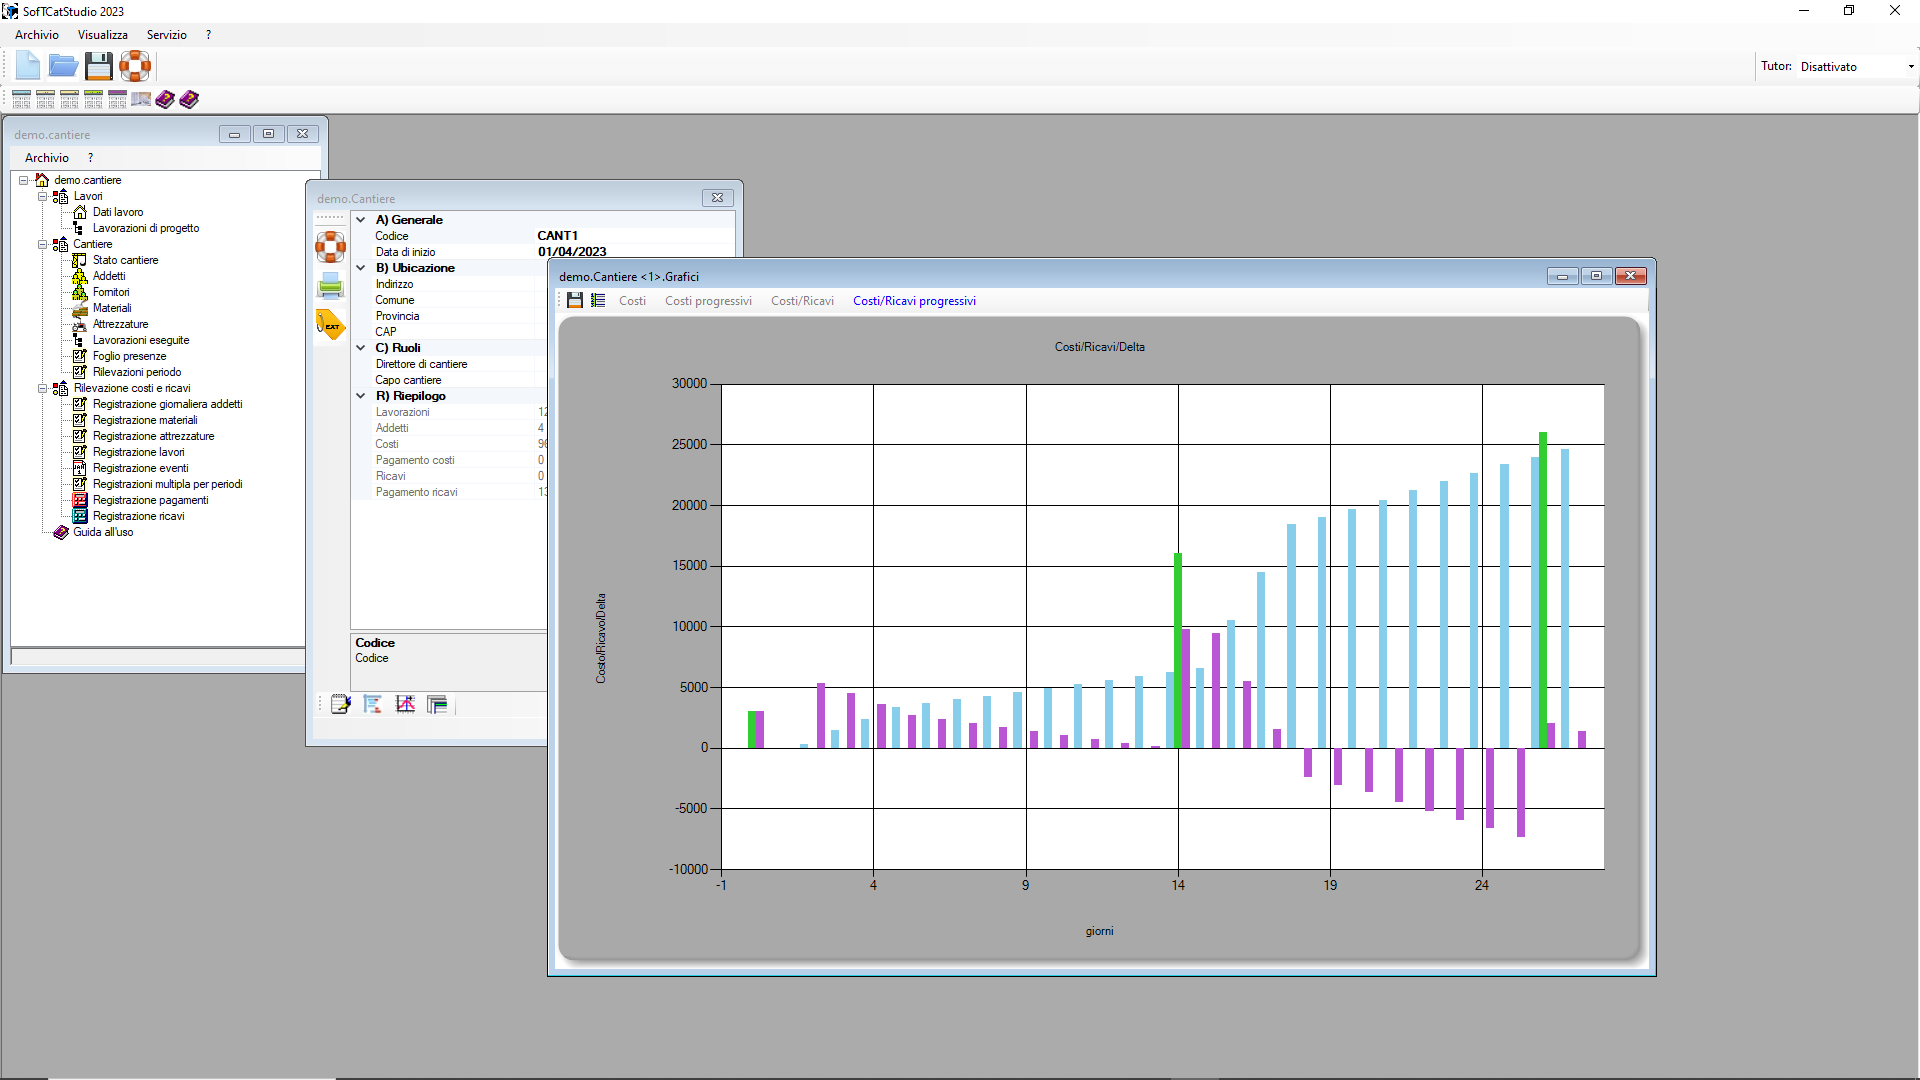Viewport: 1920px width, 1080px height.
Task: Open the Servizio menu
Action: click(167, 35)
